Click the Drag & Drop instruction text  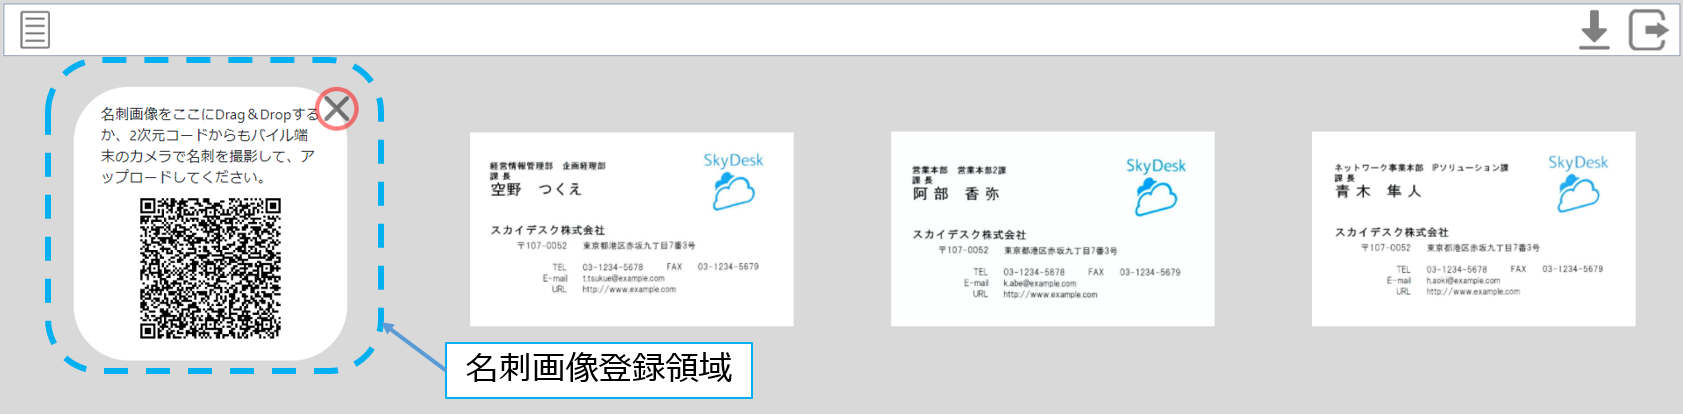tap(209, 146)
